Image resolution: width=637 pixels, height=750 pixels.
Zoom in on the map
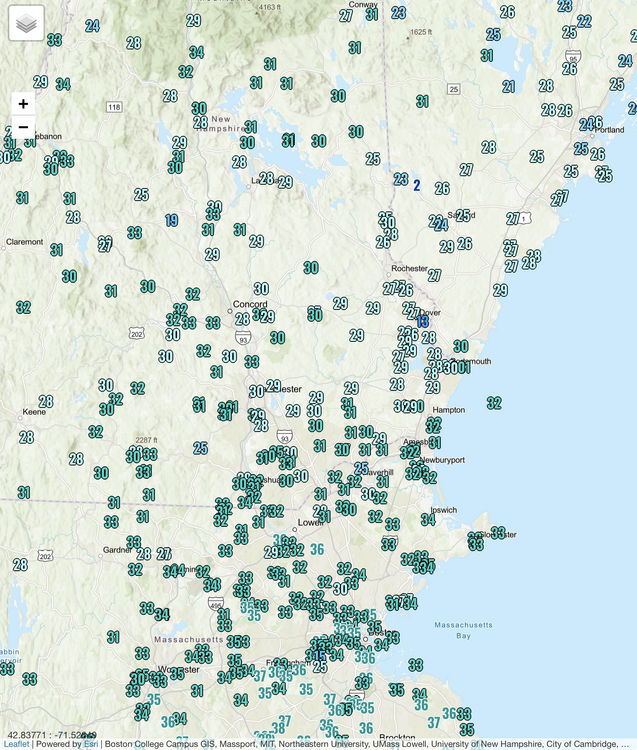(x=23, y=104)
